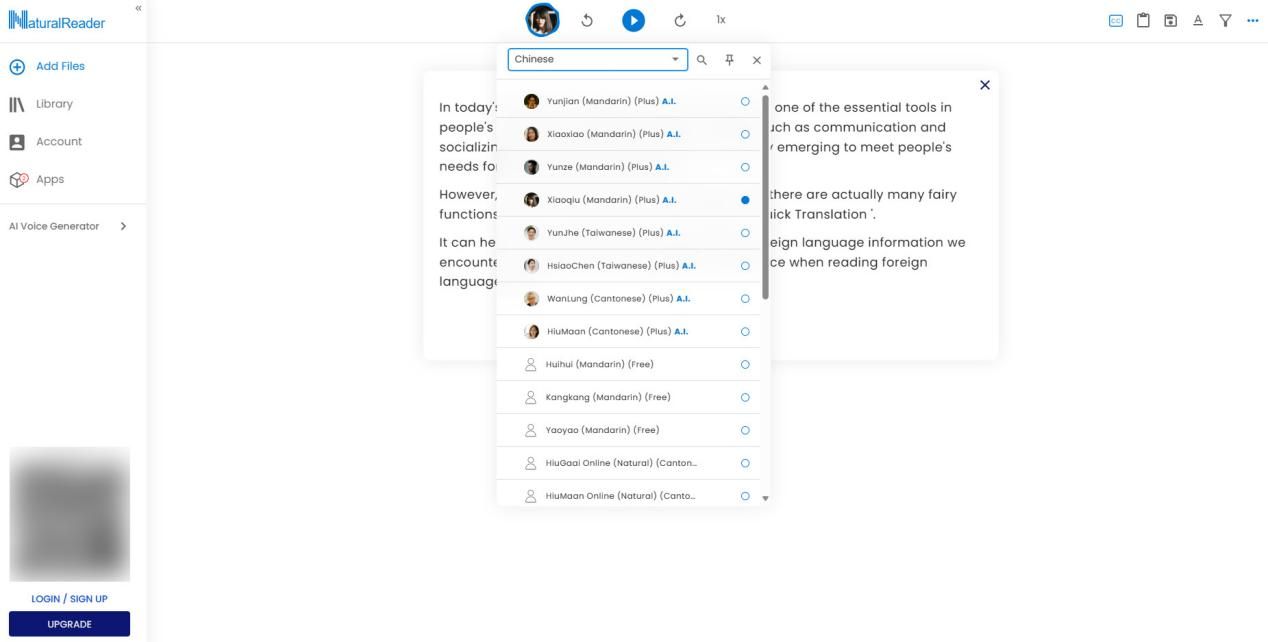
Task: Select YunJhe (Taiwanese) voice radio button
Action: pos(745,233)
